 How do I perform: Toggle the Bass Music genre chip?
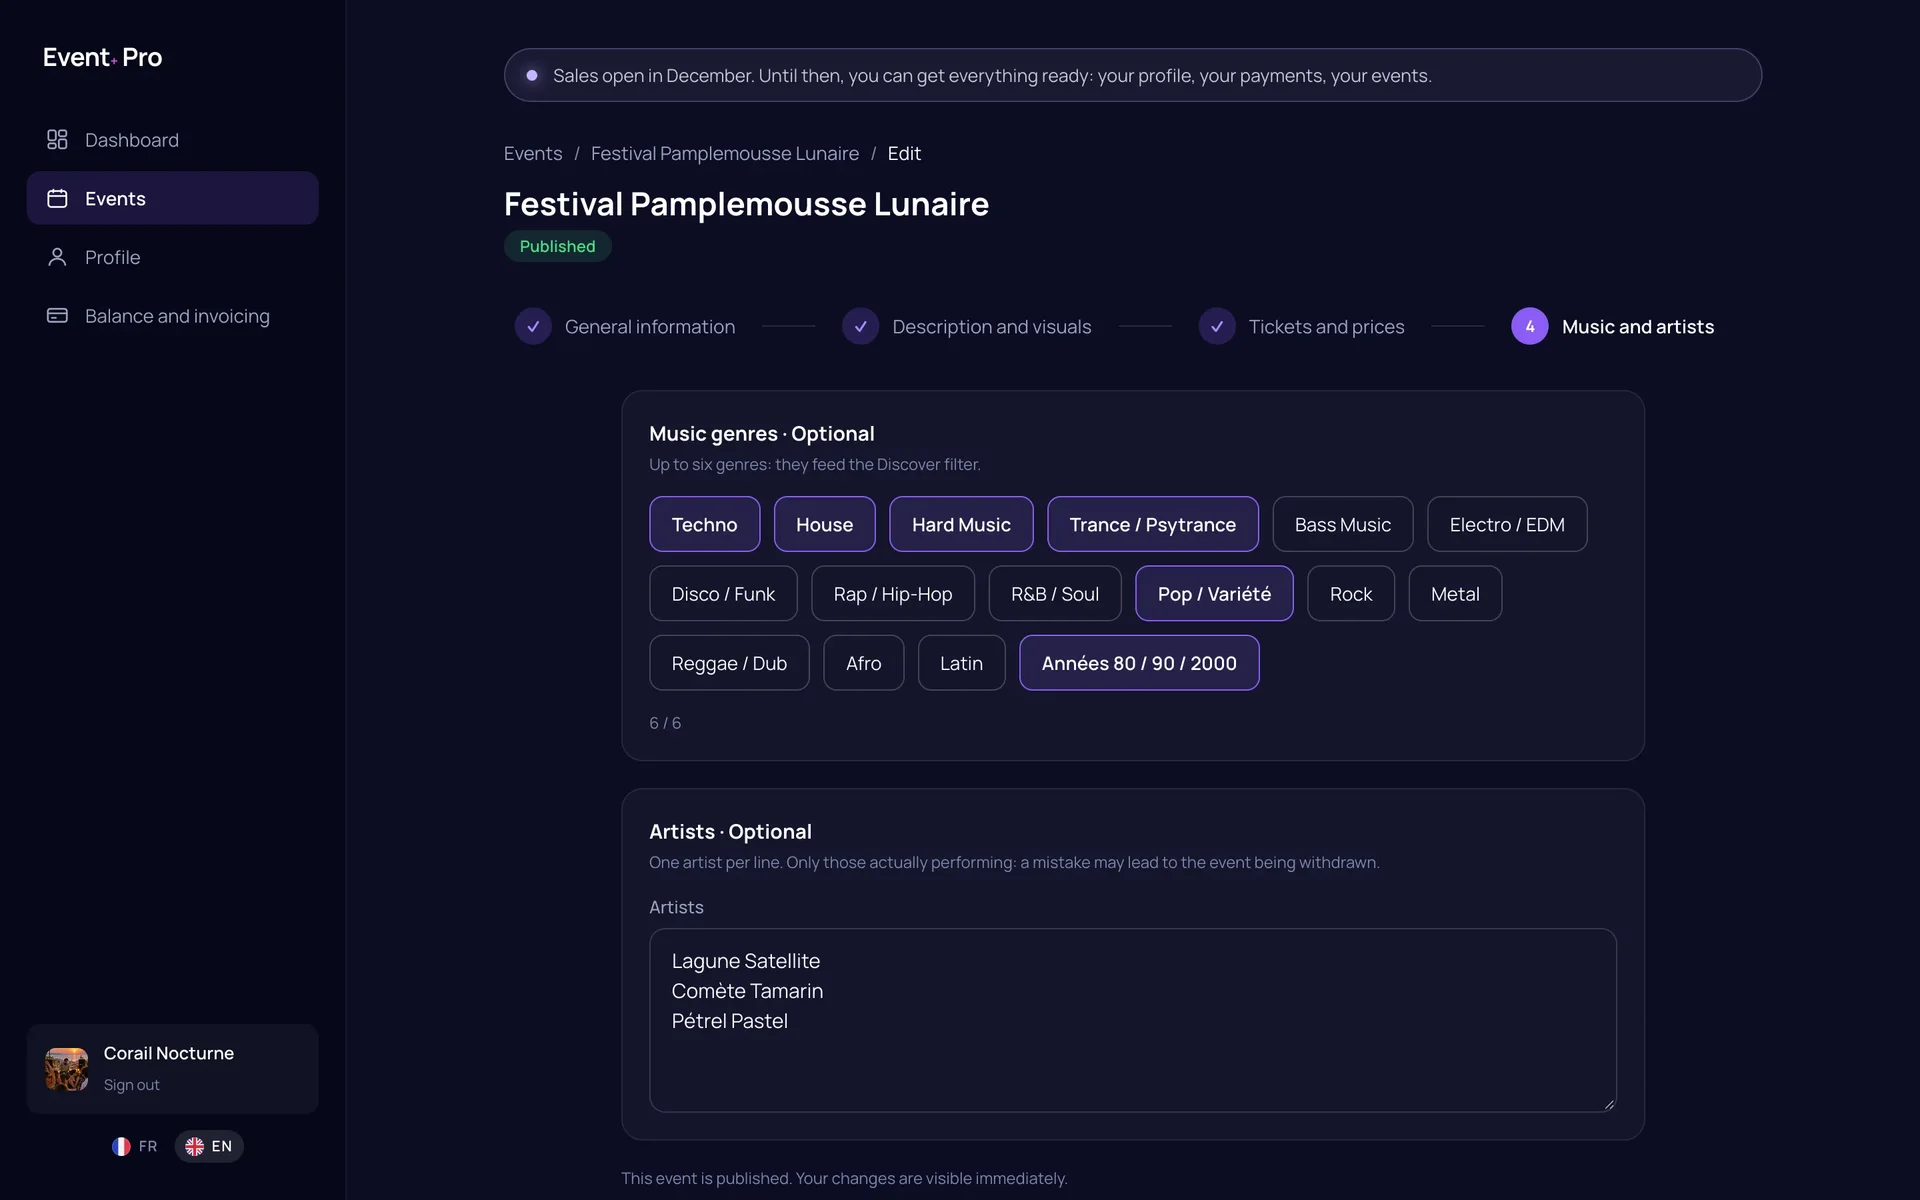pos(1342,524)
